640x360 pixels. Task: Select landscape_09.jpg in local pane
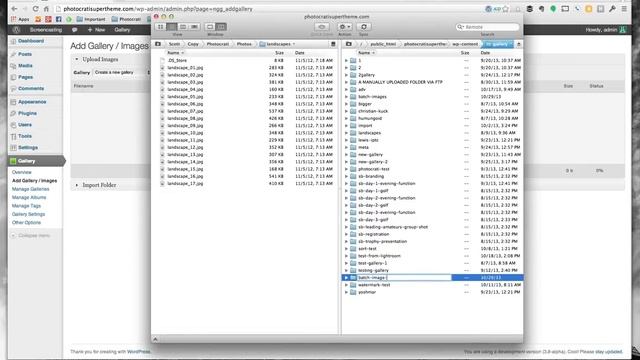point(185,126)
